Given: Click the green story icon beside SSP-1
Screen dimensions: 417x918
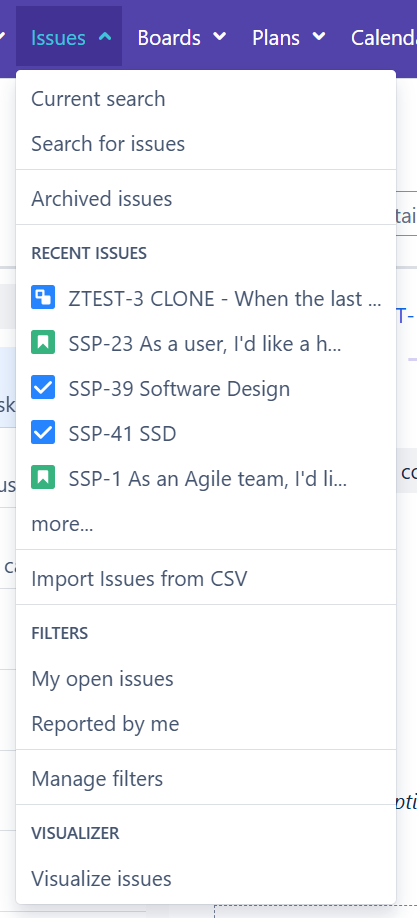Looking at the screenshot, I should point(43,478).
